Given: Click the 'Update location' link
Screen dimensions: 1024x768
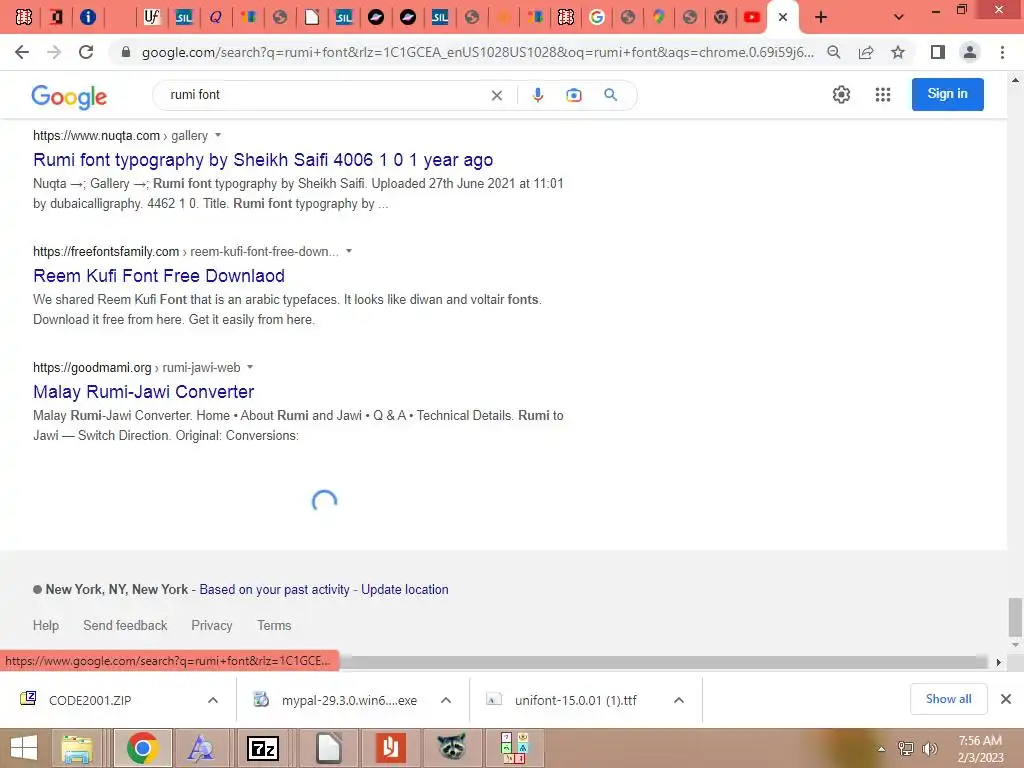Looking at the screenshot, I should (405, 589).
